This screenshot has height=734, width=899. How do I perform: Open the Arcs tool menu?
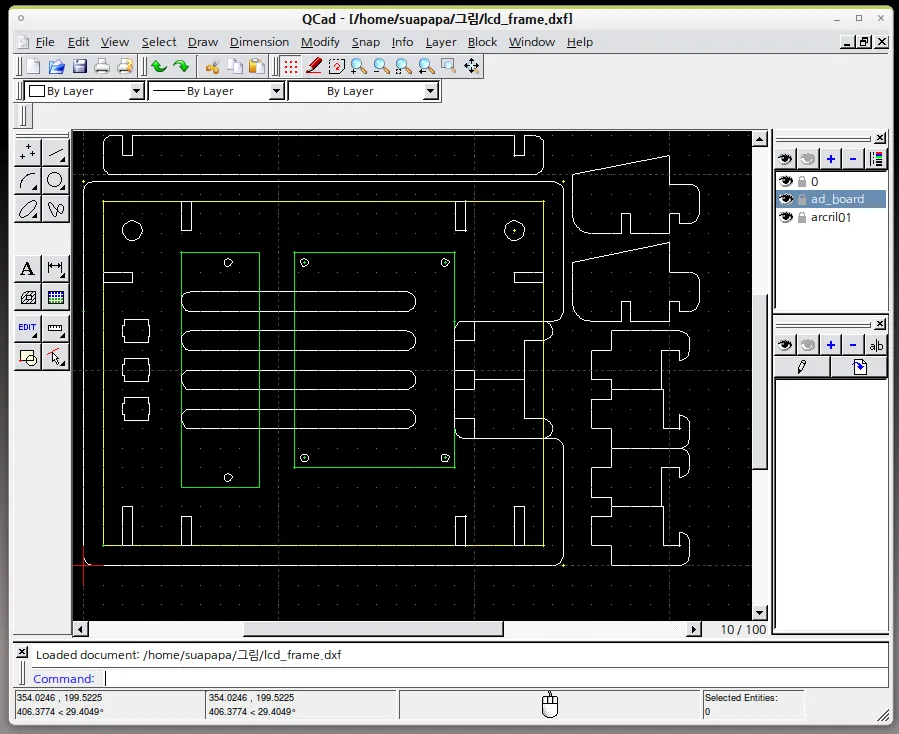pos(28,181)
